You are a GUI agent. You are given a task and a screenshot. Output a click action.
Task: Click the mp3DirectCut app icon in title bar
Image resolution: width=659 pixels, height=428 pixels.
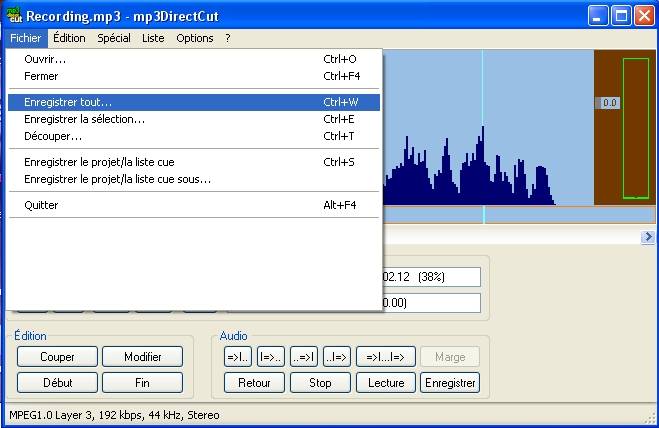click(15, 15)
